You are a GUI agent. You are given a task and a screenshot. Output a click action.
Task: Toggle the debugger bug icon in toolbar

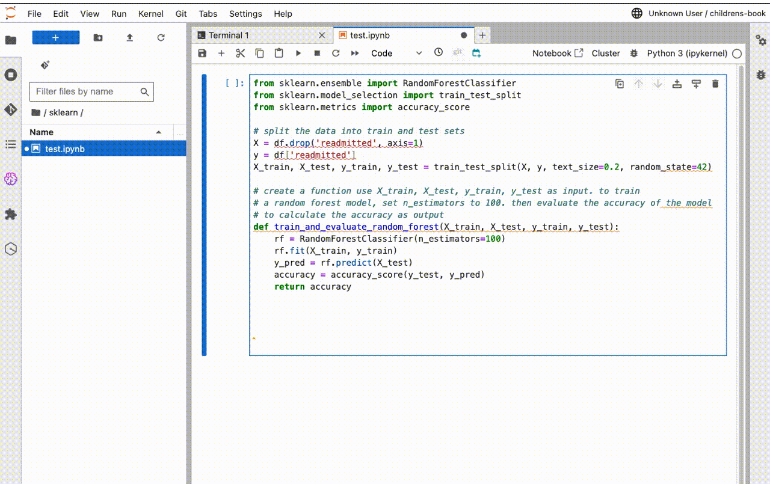(x=634, y=53)
